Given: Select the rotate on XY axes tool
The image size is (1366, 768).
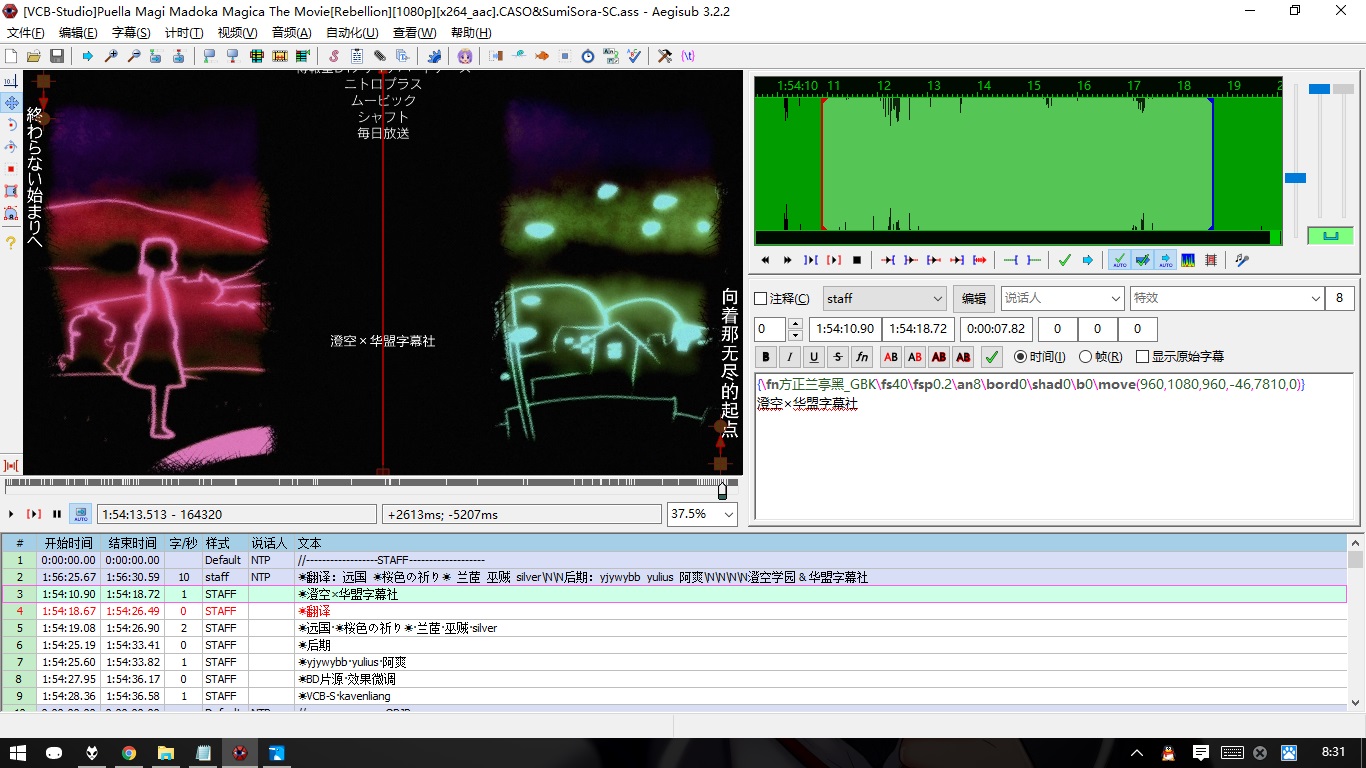Looking at the screenshot, I should tap(10, 146).
